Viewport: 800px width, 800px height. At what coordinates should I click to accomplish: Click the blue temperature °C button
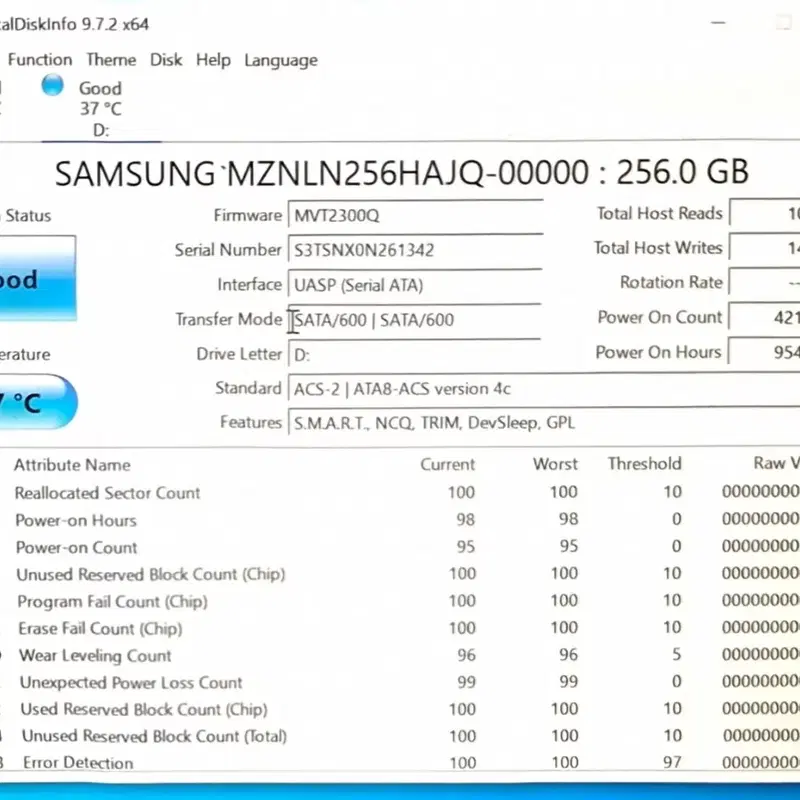click(x=38, y=402)
